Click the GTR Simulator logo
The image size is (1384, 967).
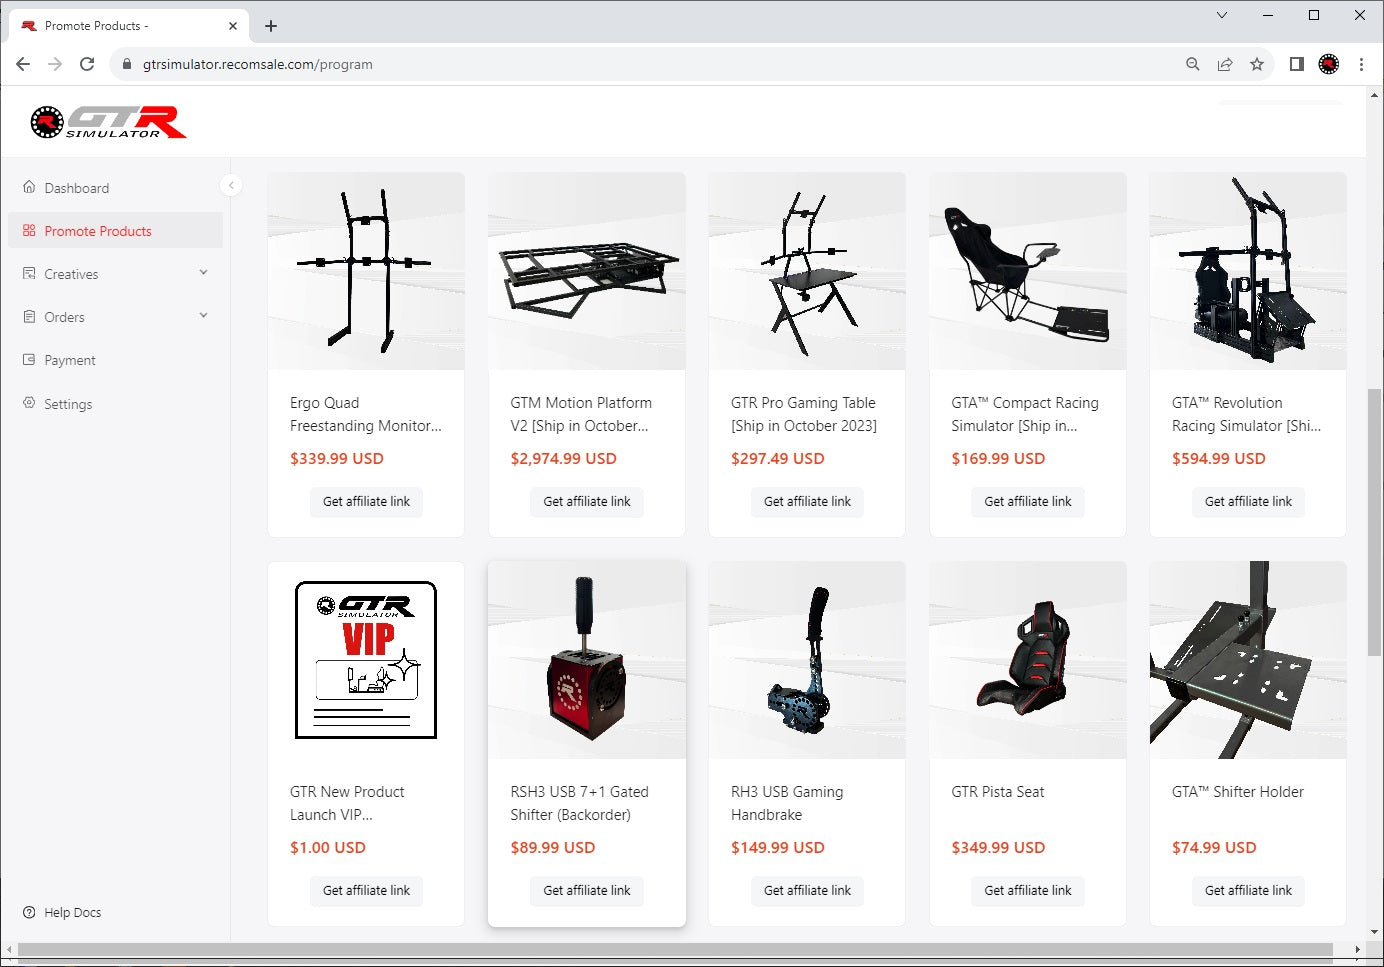tap(108, 122)
